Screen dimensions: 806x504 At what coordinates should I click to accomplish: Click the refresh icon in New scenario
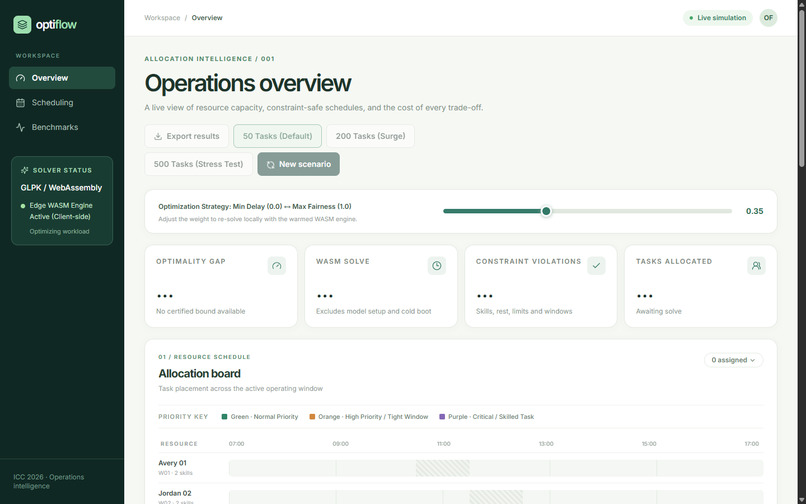[270, 165]
